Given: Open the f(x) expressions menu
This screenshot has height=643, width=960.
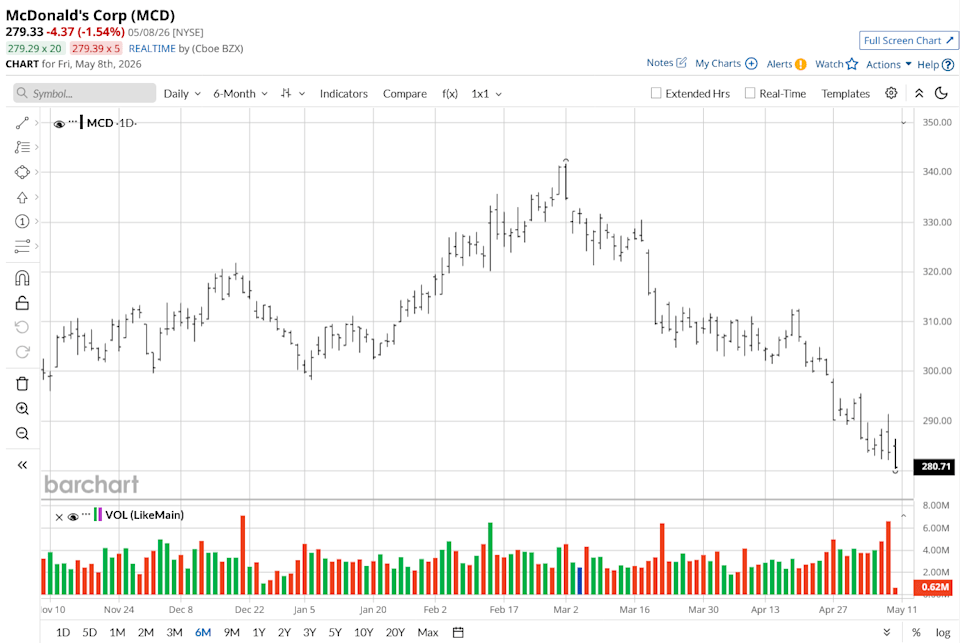Looking at the screenshot, I should (449, 94).
